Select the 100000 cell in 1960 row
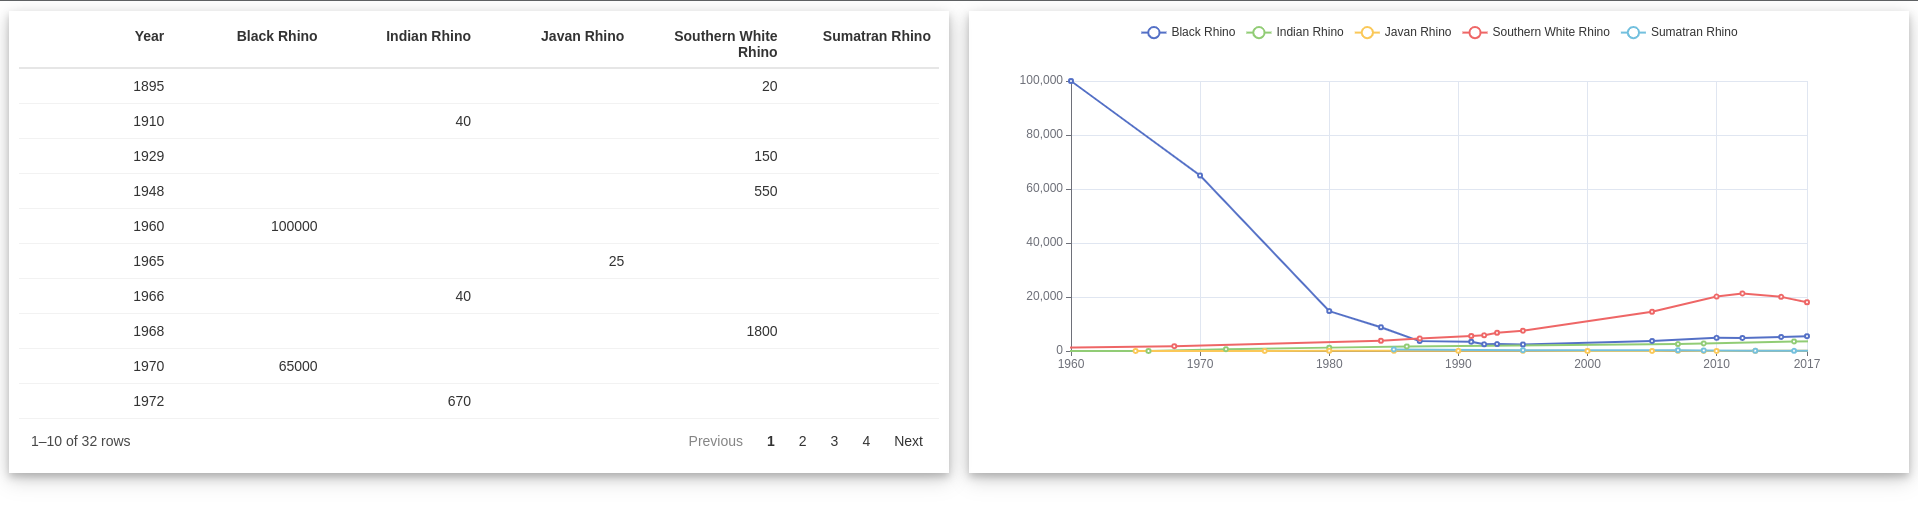The image size is (1918, 532). (294, 226)
